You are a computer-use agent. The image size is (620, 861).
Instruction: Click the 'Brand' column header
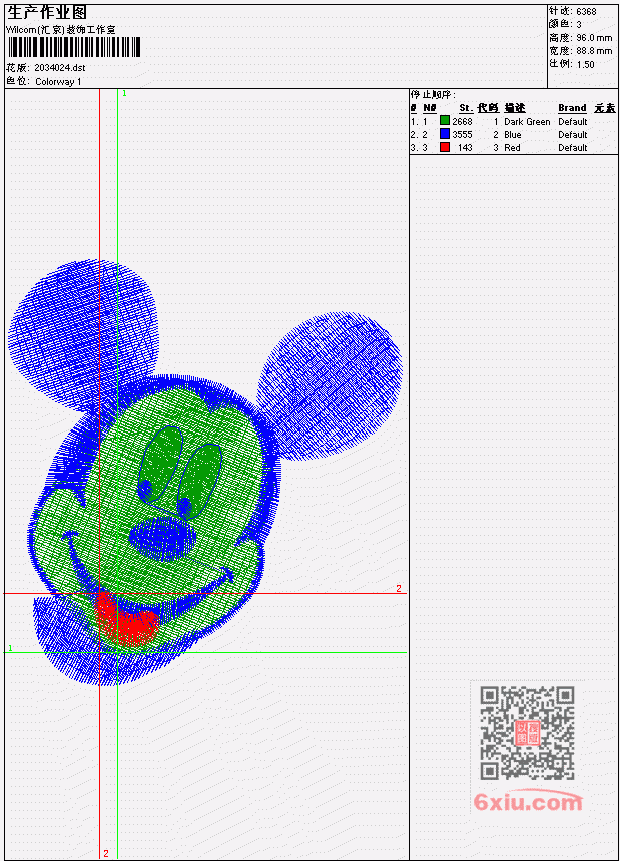pos(572,108)
